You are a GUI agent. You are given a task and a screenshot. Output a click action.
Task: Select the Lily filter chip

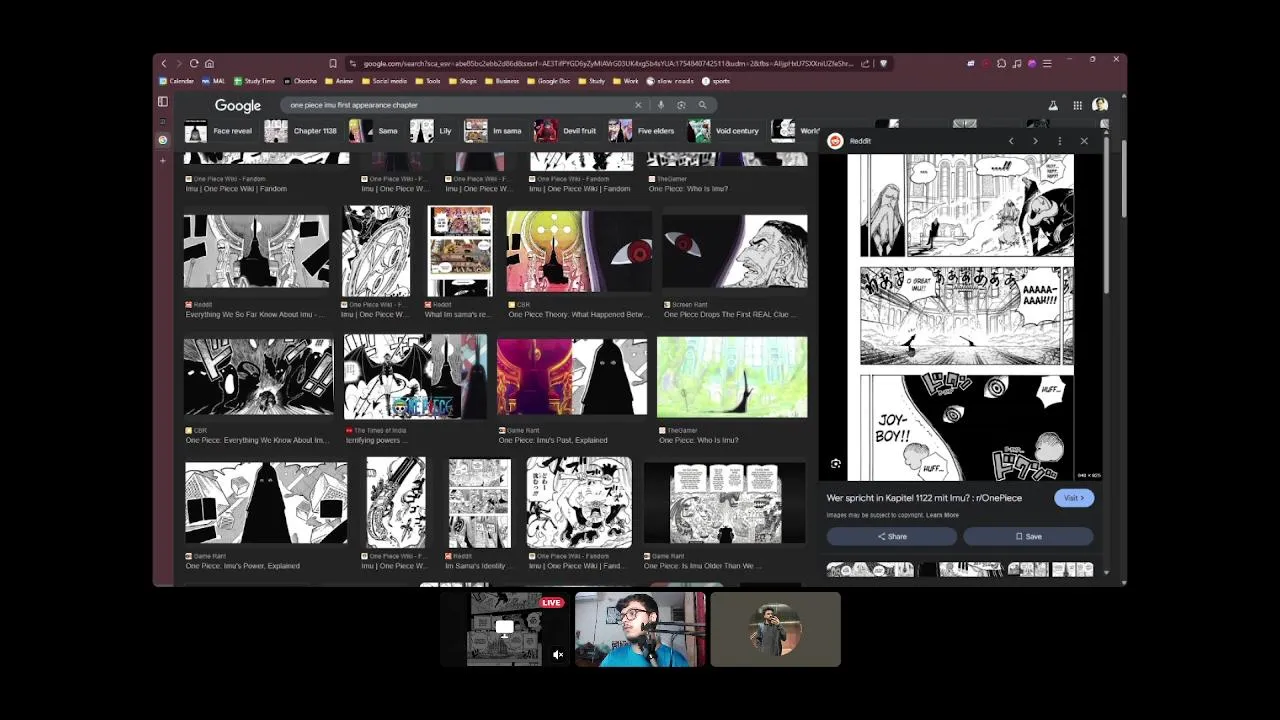[x=432, y=131]
